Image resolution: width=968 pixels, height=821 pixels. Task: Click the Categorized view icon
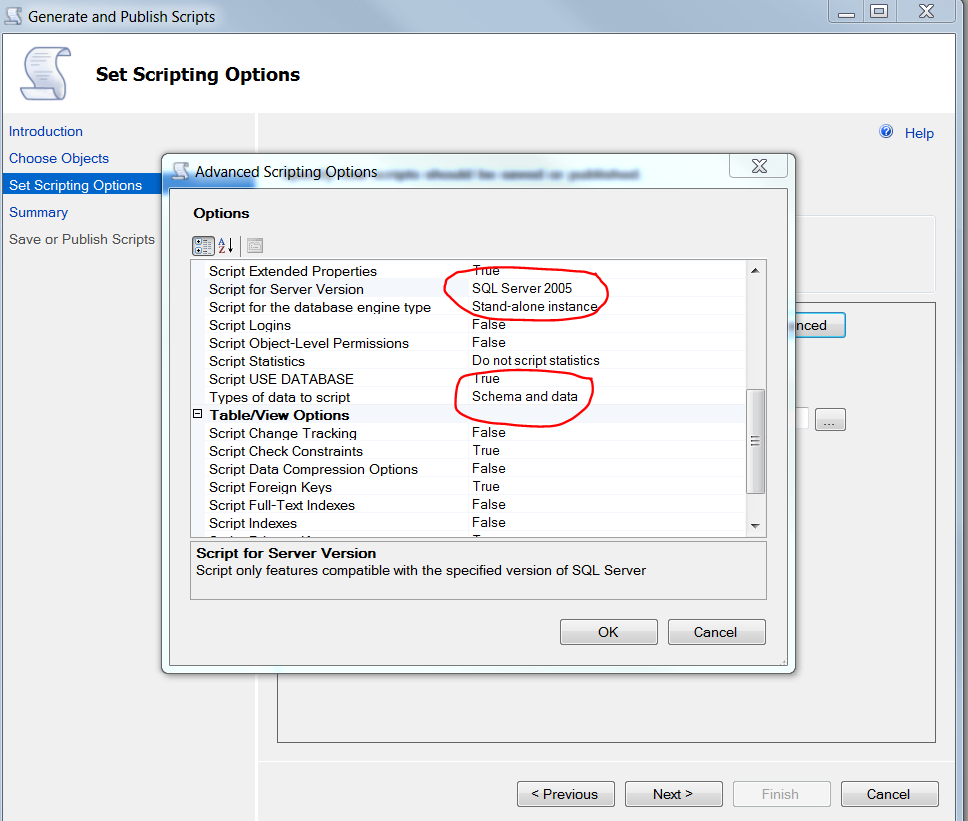[x=202, y=245]
